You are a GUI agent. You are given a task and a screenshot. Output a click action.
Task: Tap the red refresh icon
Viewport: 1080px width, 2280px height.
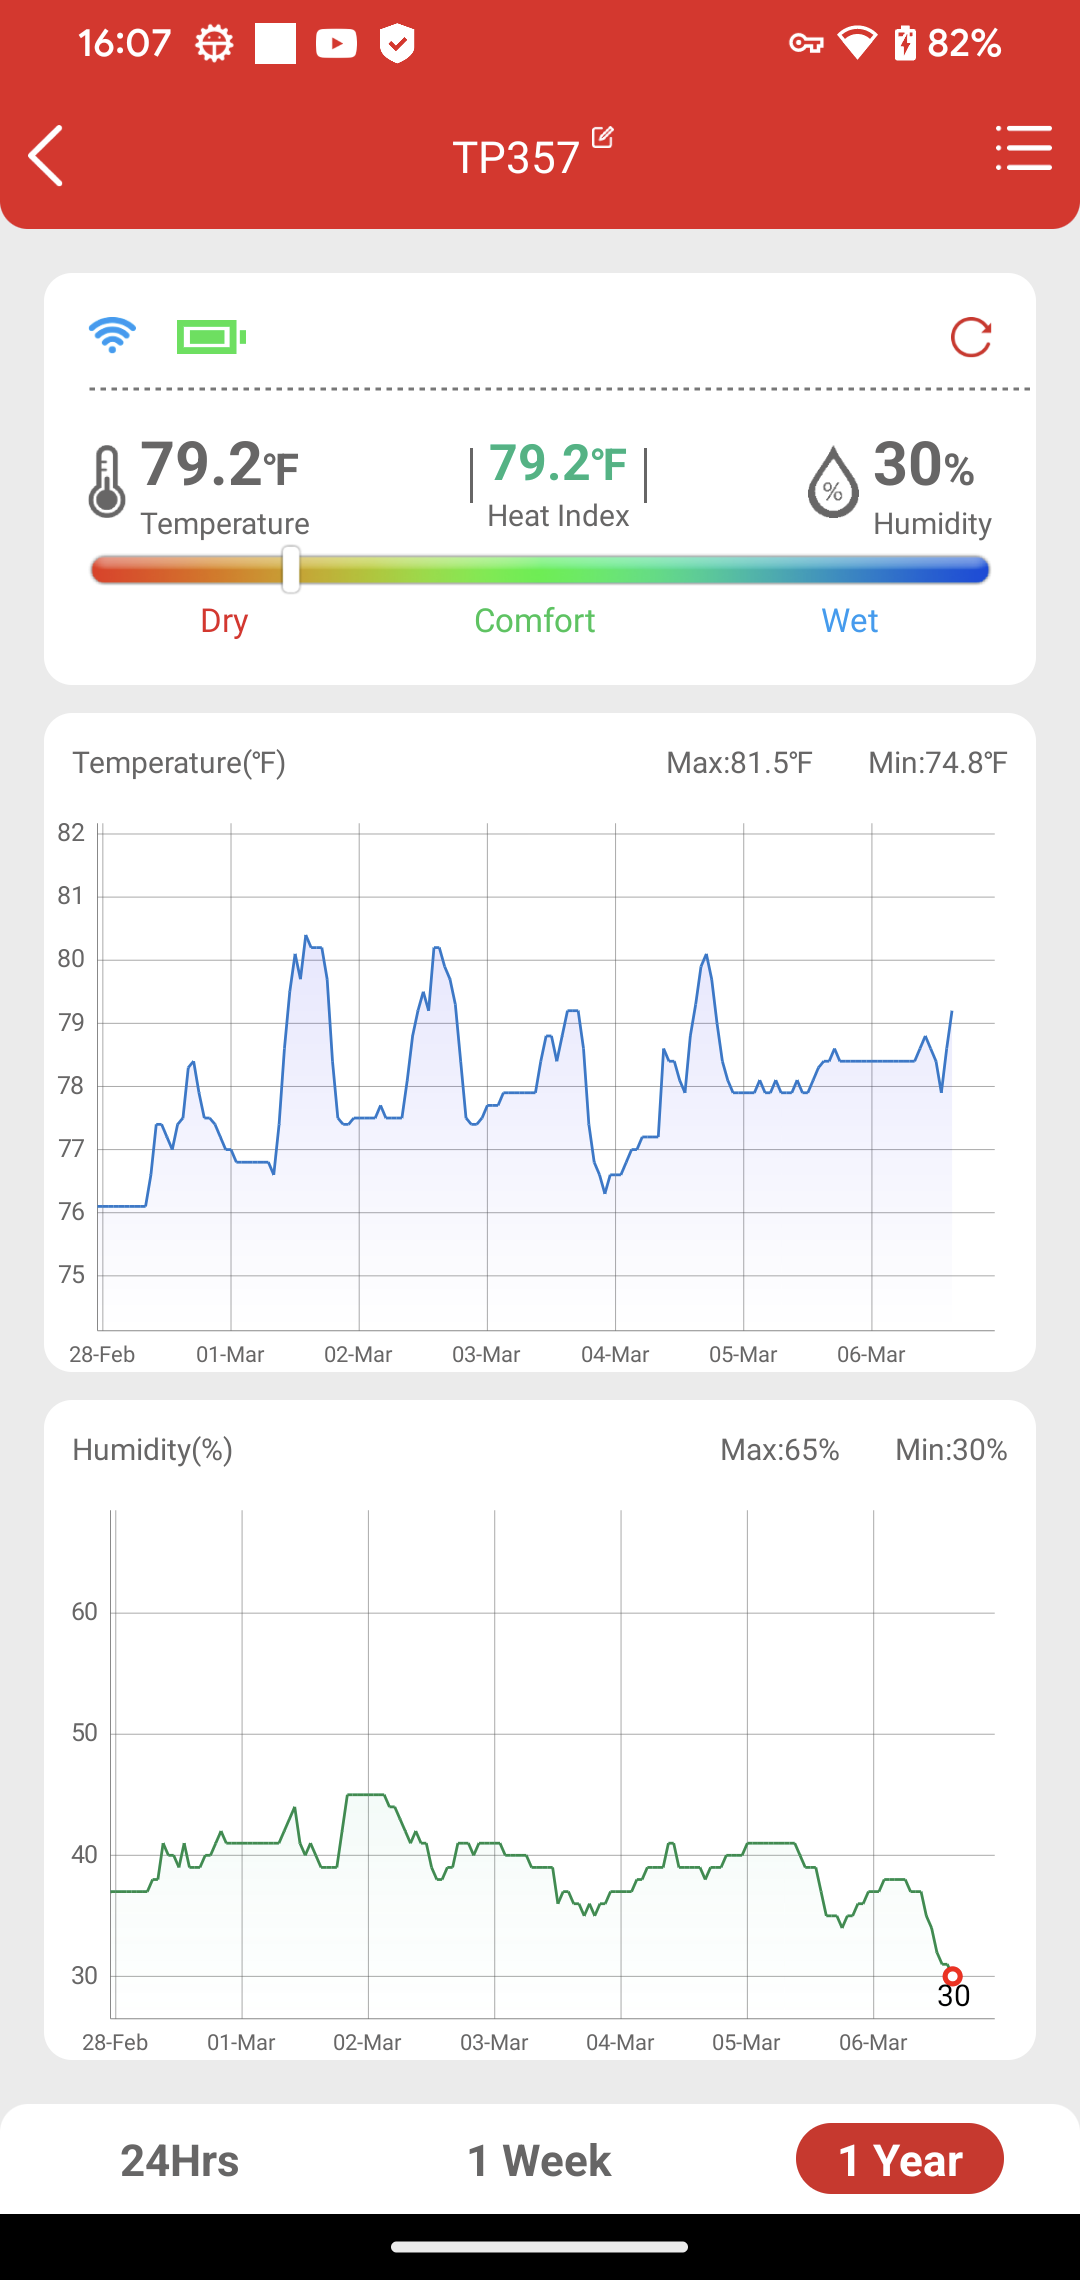(971, 338)
